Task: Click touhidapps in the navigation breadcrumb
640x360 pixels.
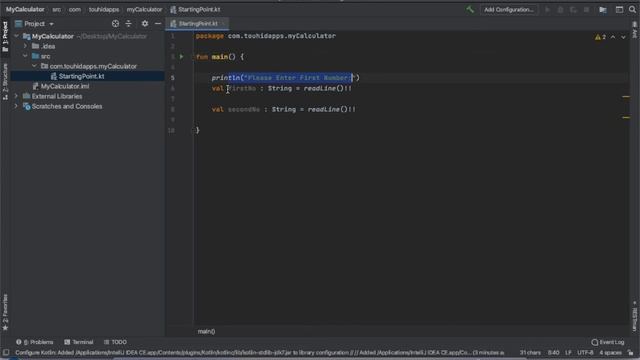Action: coord(104,9)
